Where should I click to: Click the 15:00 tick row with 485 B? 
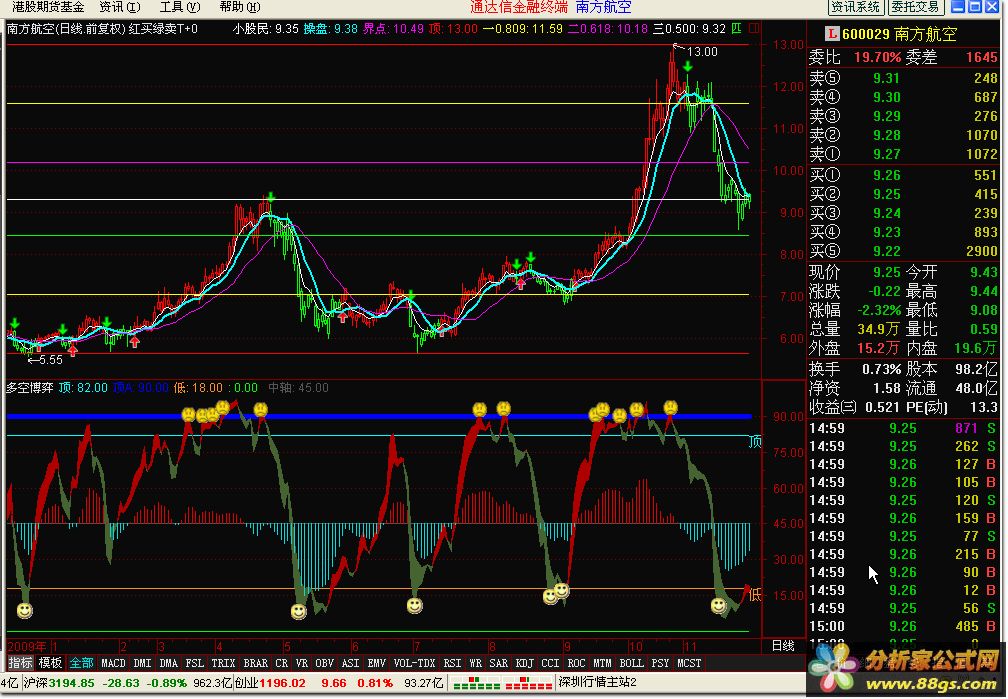click(903, 626)
